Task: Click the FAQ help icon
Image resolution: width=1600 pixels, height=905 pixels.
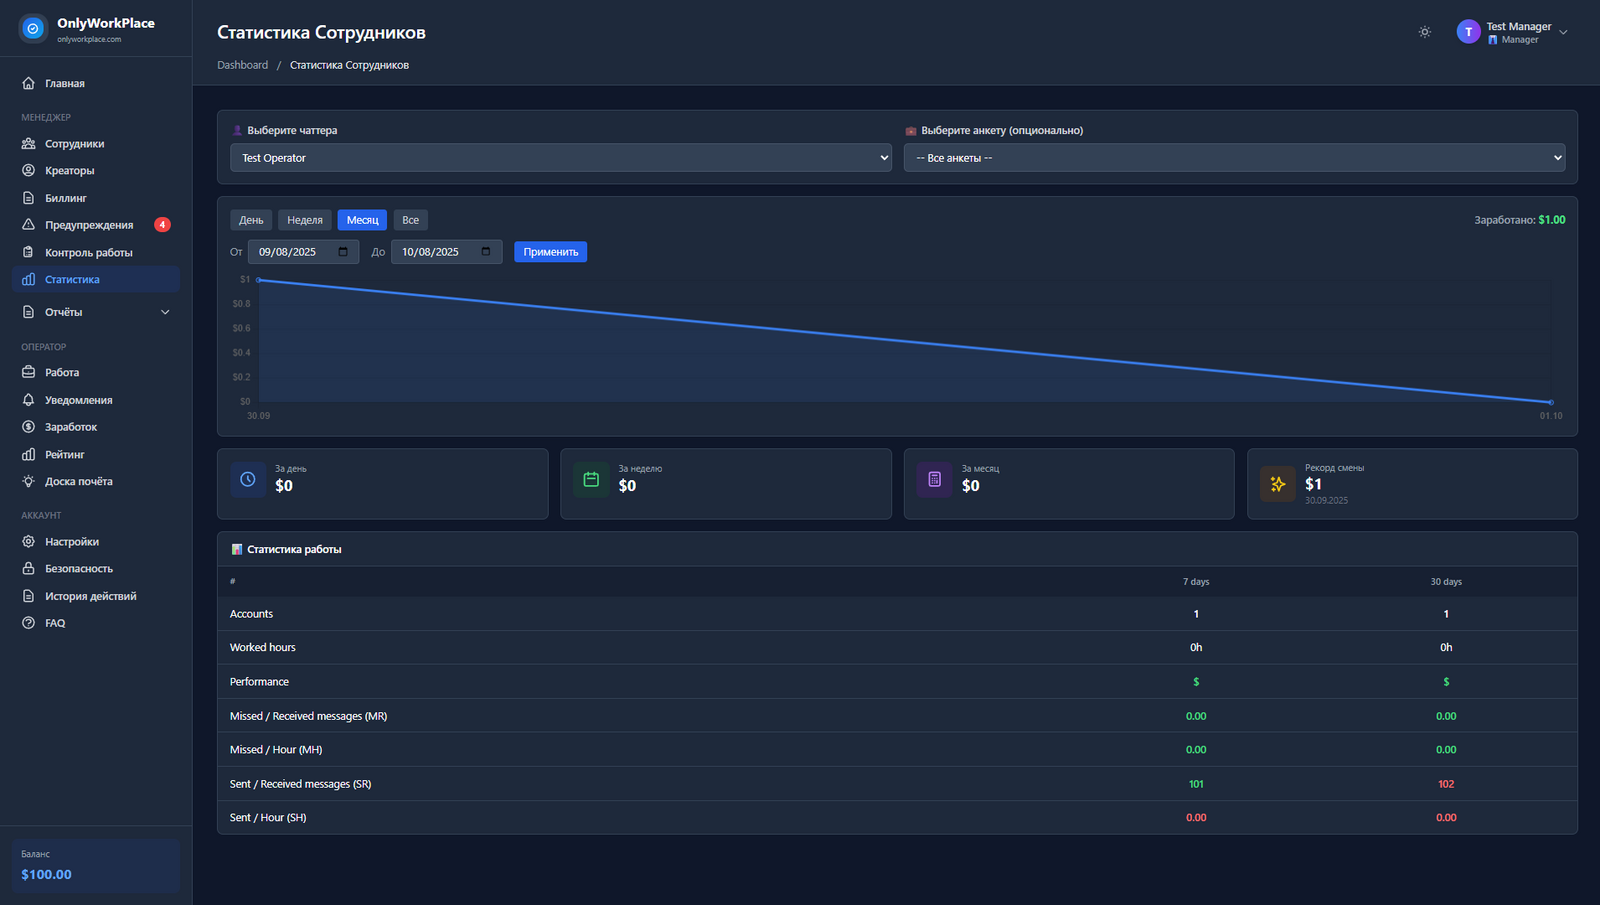Action: (x=29, y=623)
